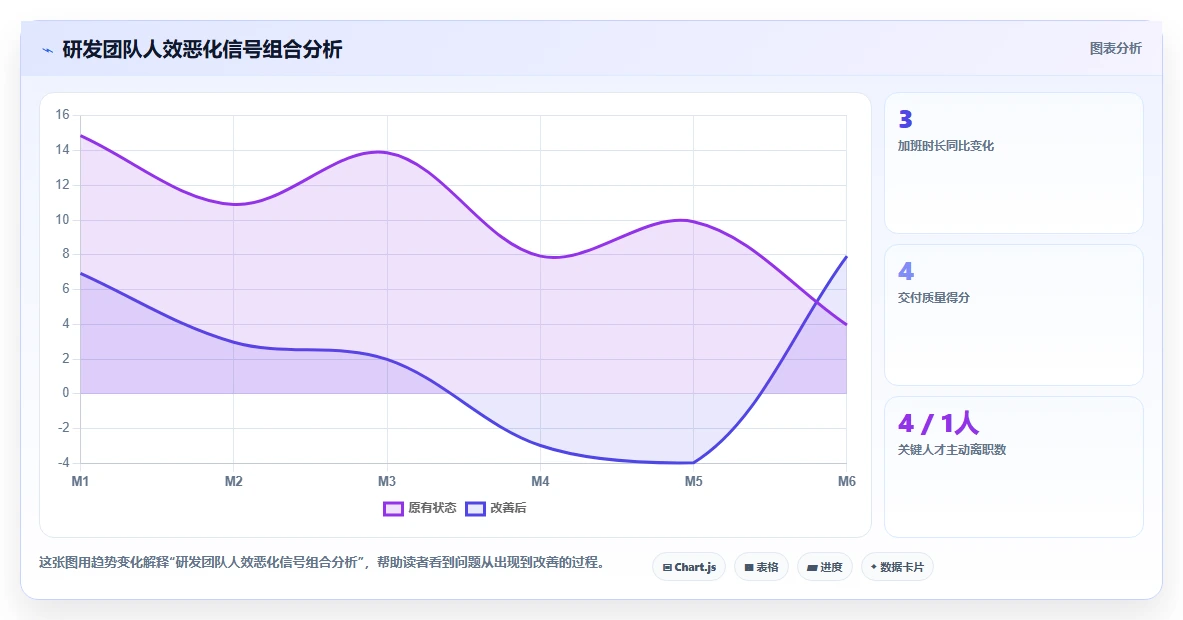Select the 交付质量得分 card
Screen dimensions: 1183x620
[1013, 315]
